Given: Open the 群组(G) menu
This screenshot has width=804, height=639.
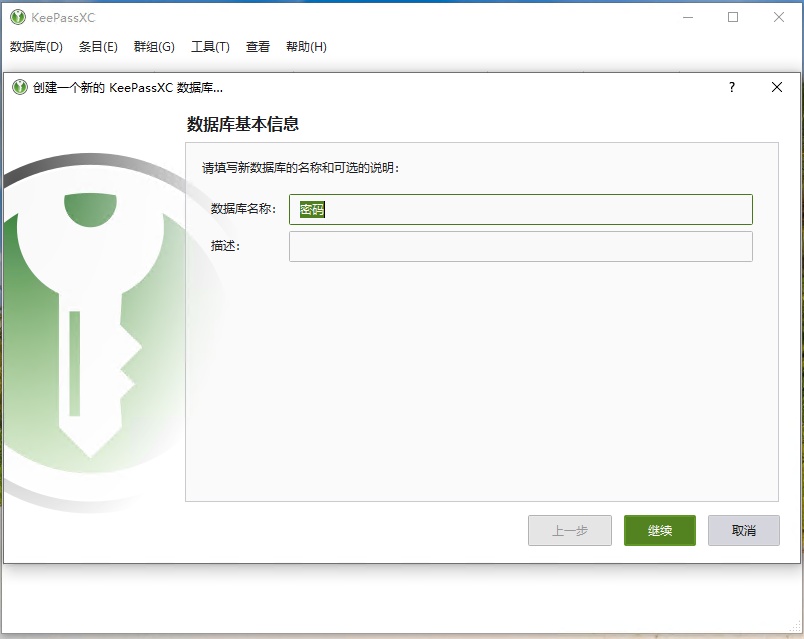Looking at the screenshot, I should click(152, 46).
